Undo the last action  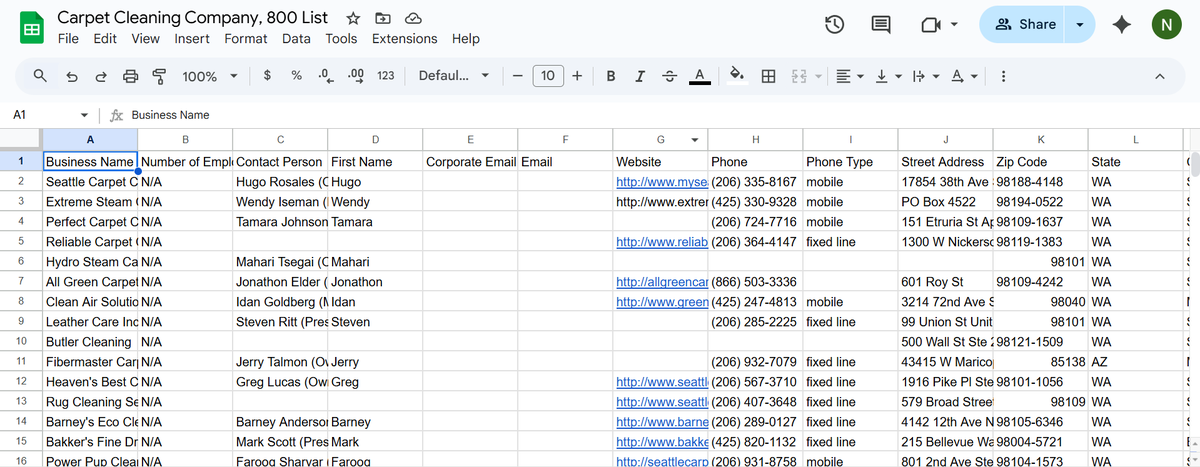(x=71, y=76)
